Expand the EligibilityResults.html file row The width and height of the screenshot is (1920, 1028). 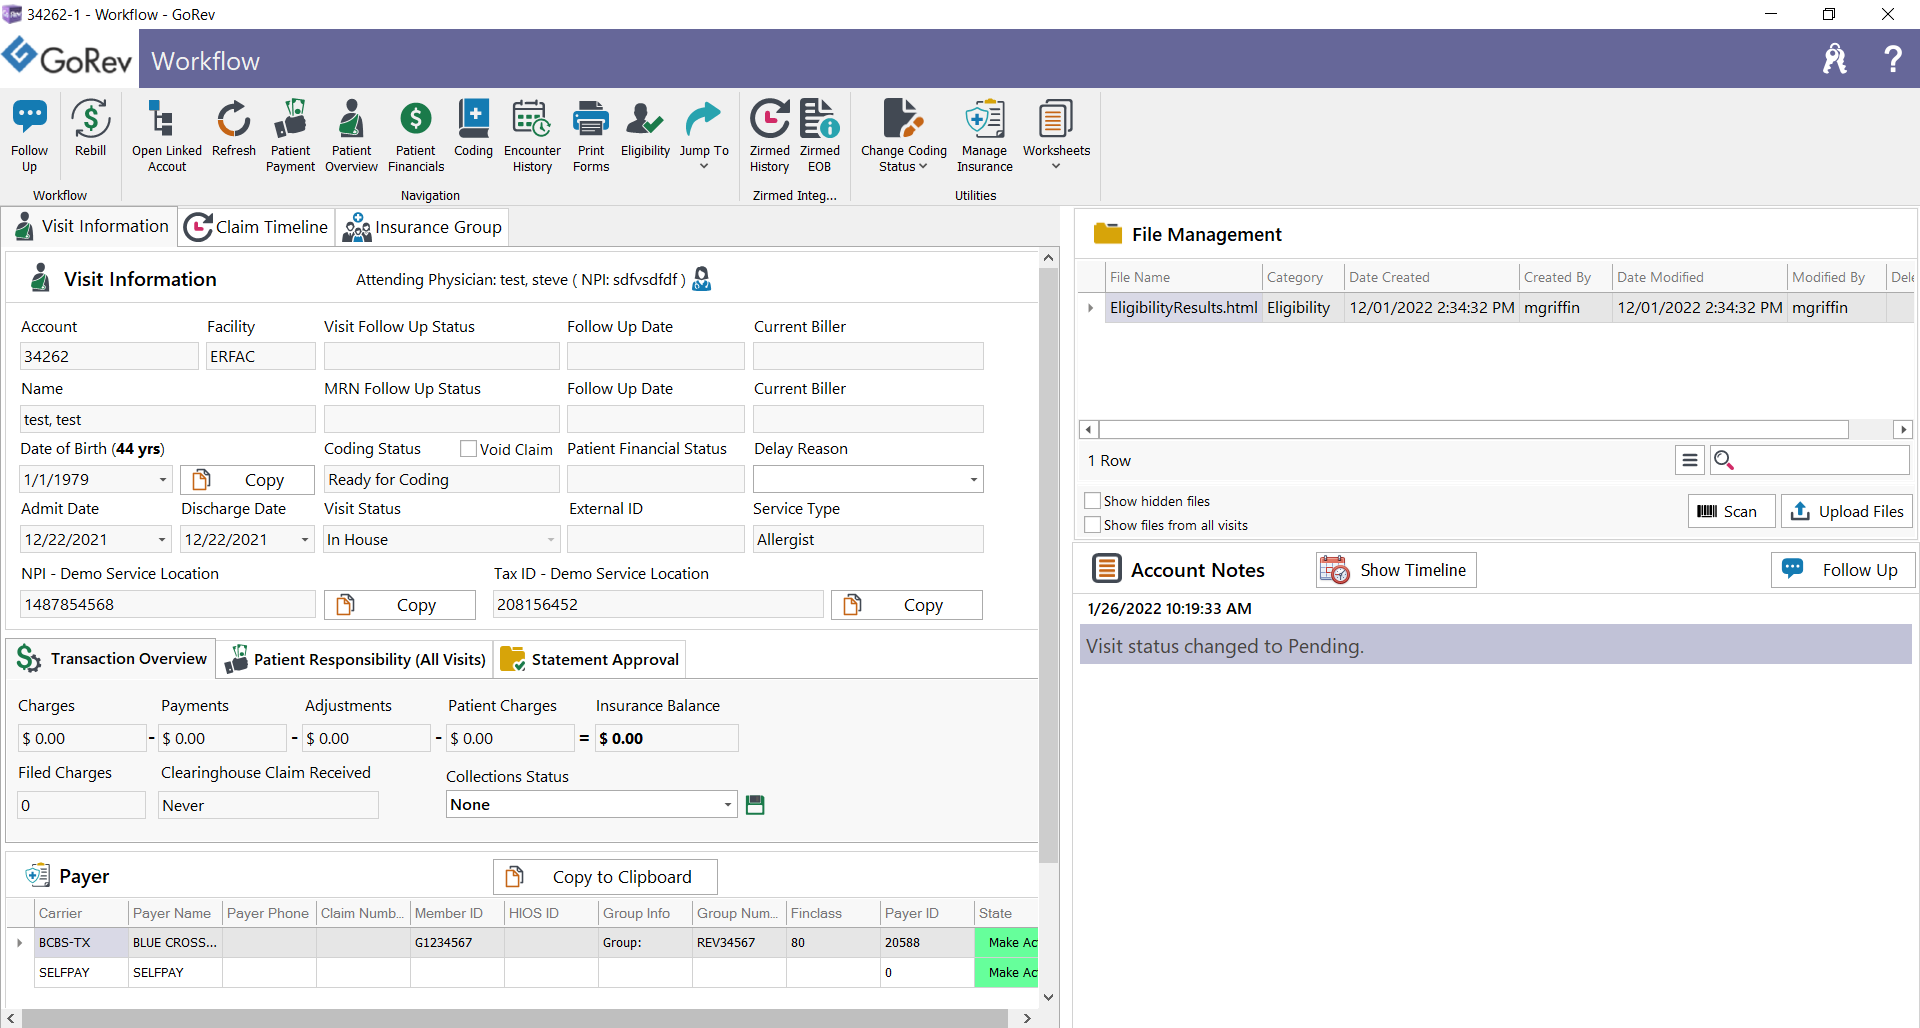coord(1090,308)
